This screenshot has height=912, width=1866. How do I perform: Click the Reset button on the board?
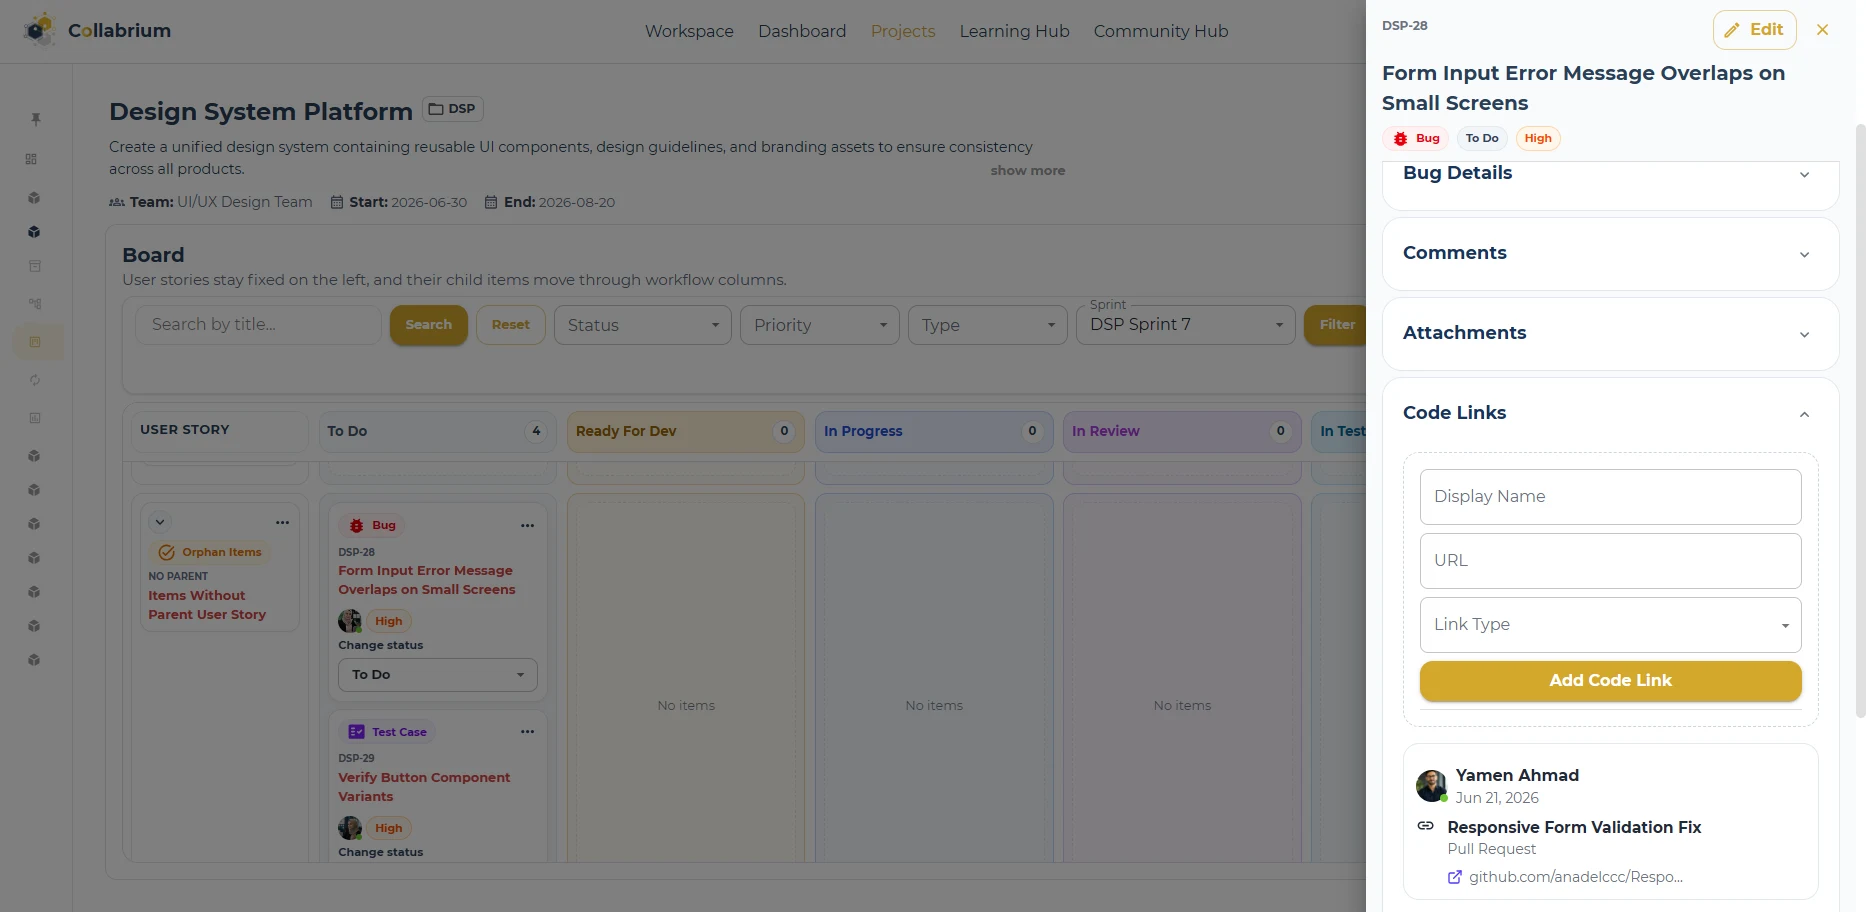(x=510, y=325)
